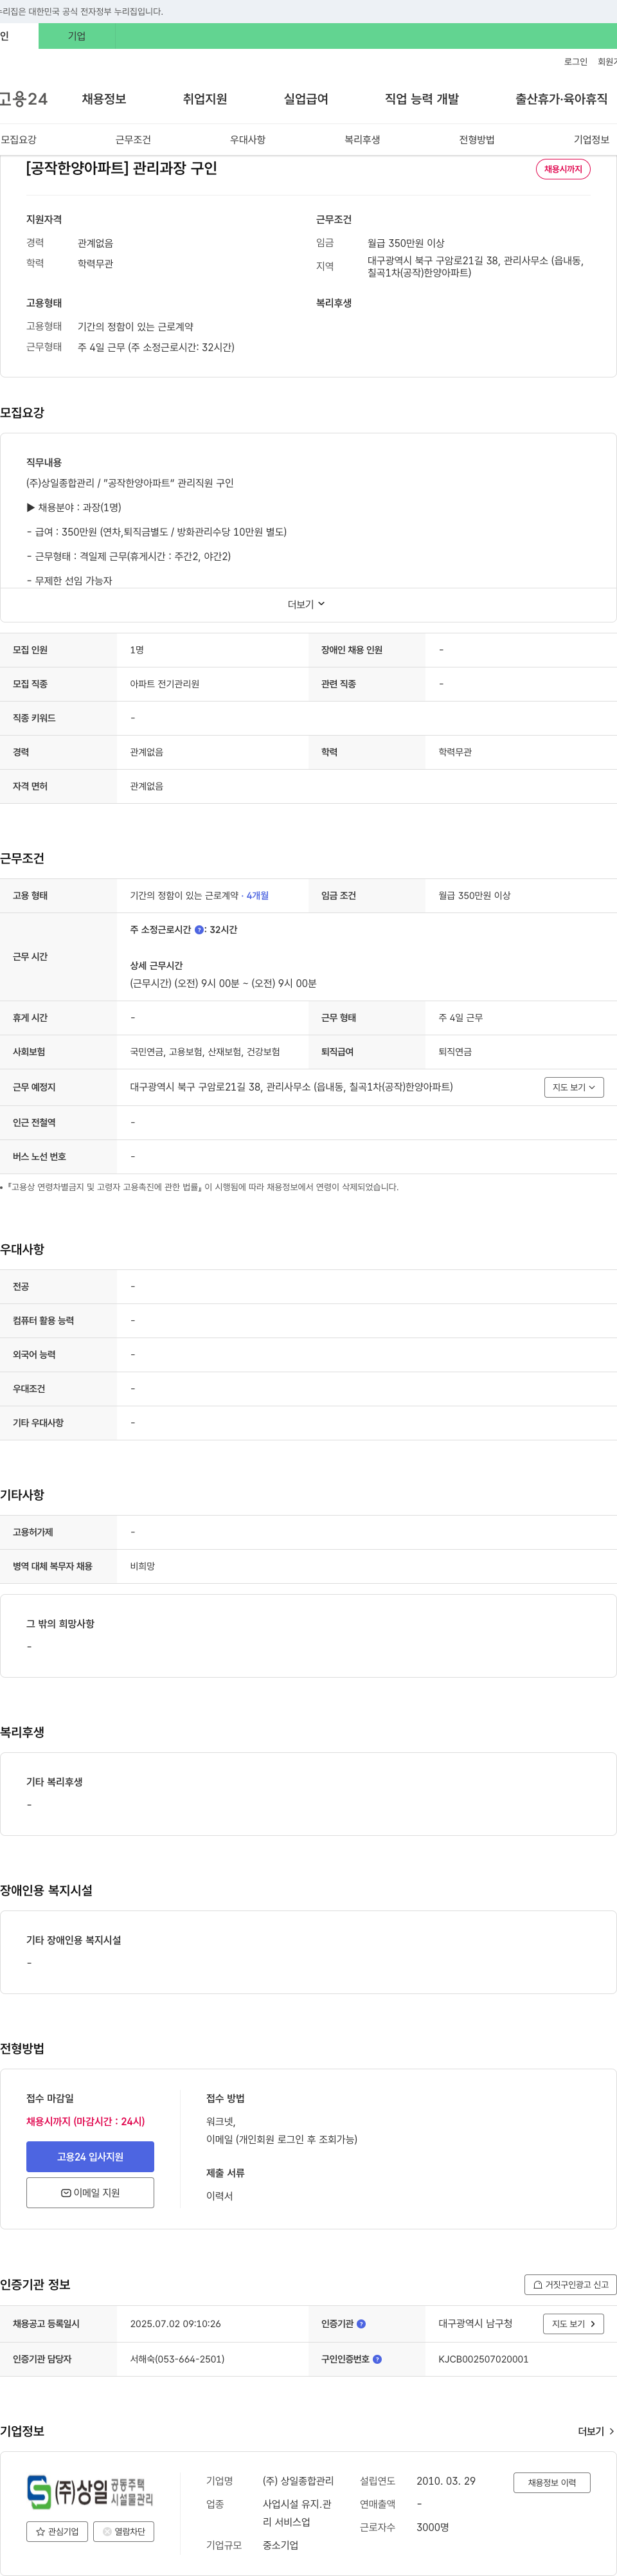Expand job description with 더보기 chevron
Image resolution: width=617 pixels, height=2576 pixels.
307,604
